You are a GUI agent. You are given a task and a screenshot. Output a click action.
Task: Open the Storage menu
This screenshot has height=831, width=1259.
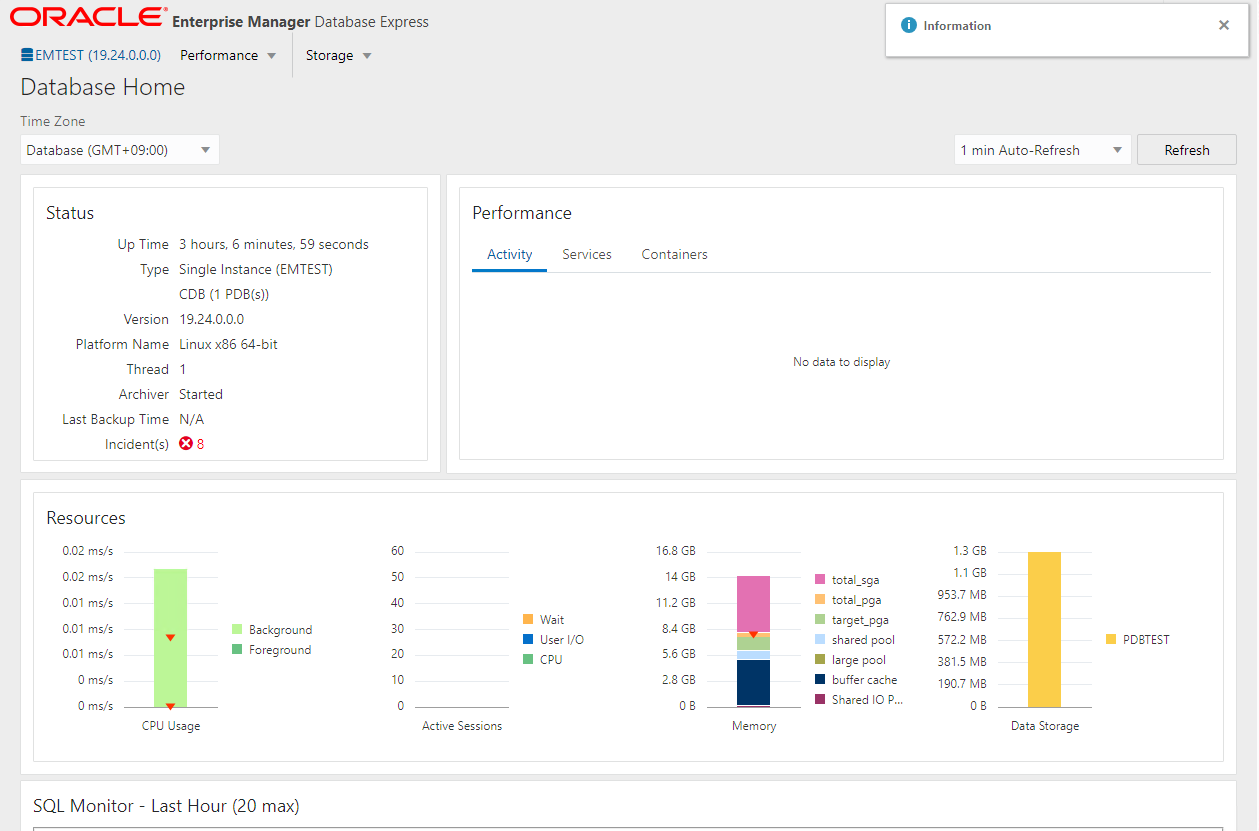click(330, 55)
